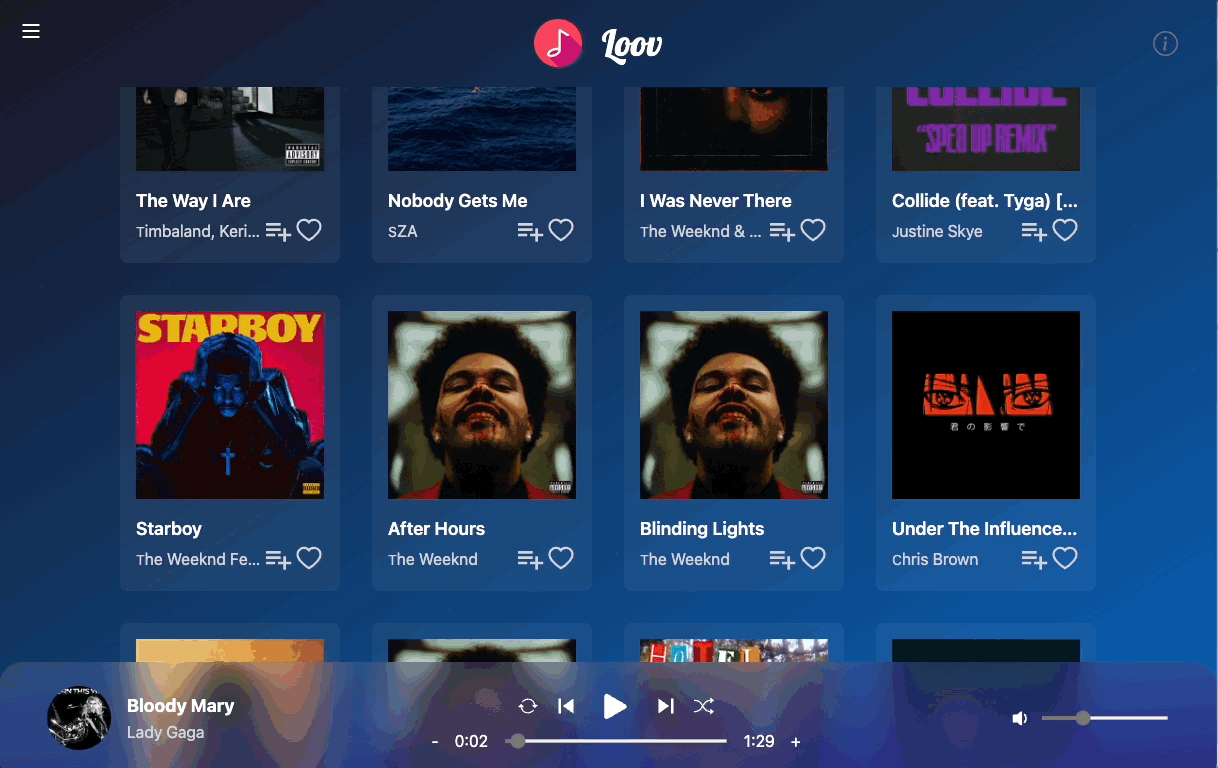Add Under The Influence to playlist
Screen dimensions: 1218x768
coord(1034,560)
